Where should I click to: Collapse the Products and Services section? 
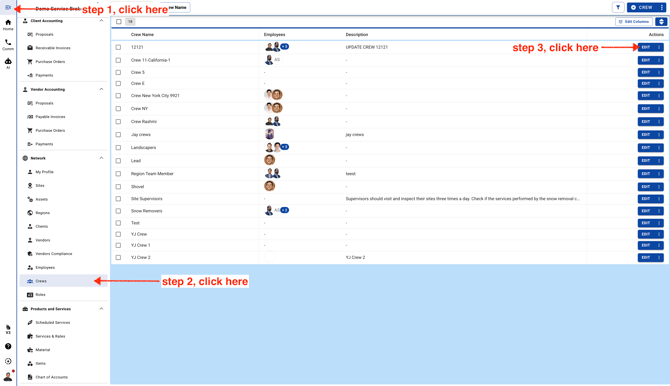point(101,309)
